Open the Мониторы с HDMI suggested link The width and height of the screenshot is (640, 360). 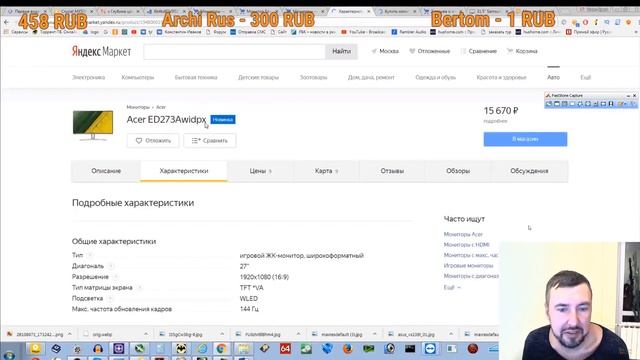467,244
